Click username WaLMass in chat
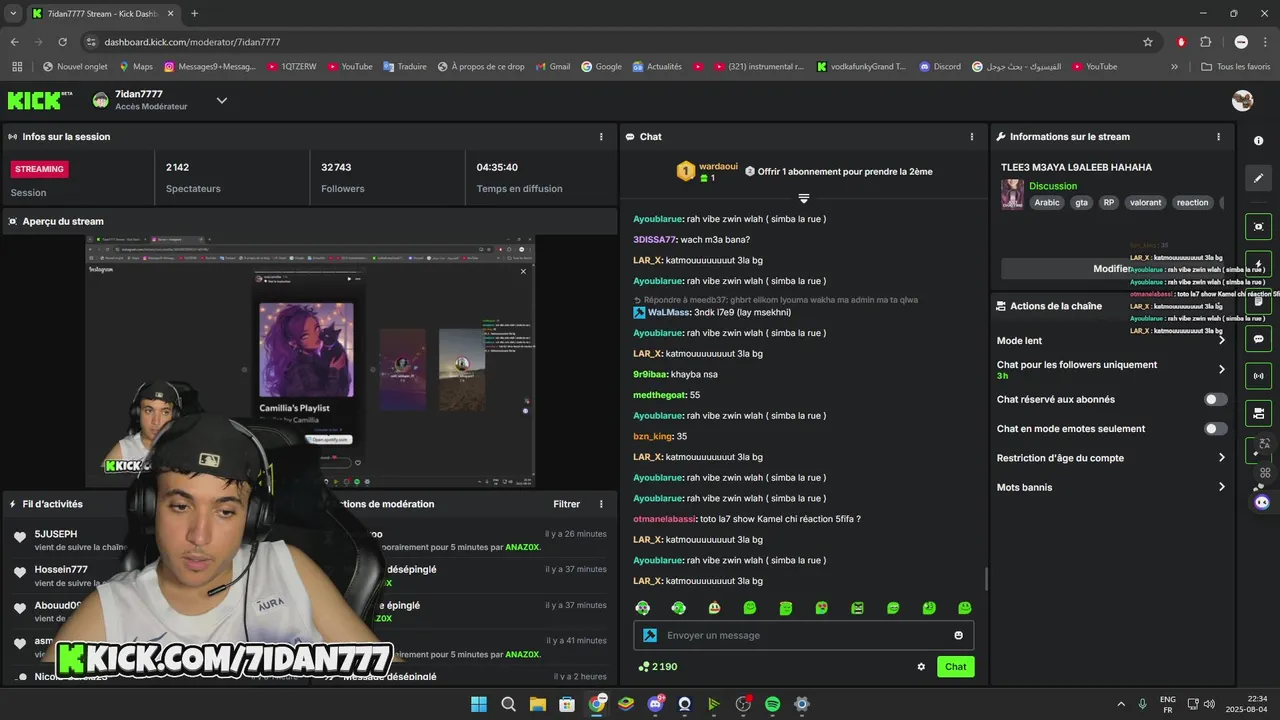 (669, 312)
